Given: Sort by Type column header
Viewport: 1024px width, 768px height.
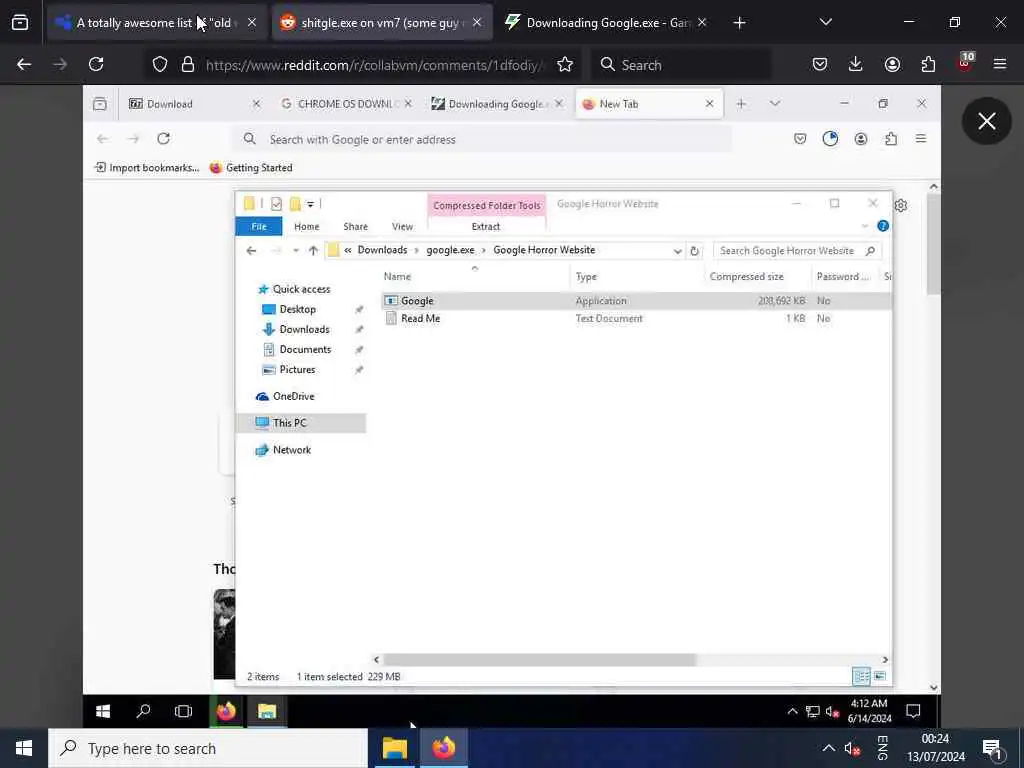Looking at the screenshot, I should pyautogui.click(x=586, y=277).
